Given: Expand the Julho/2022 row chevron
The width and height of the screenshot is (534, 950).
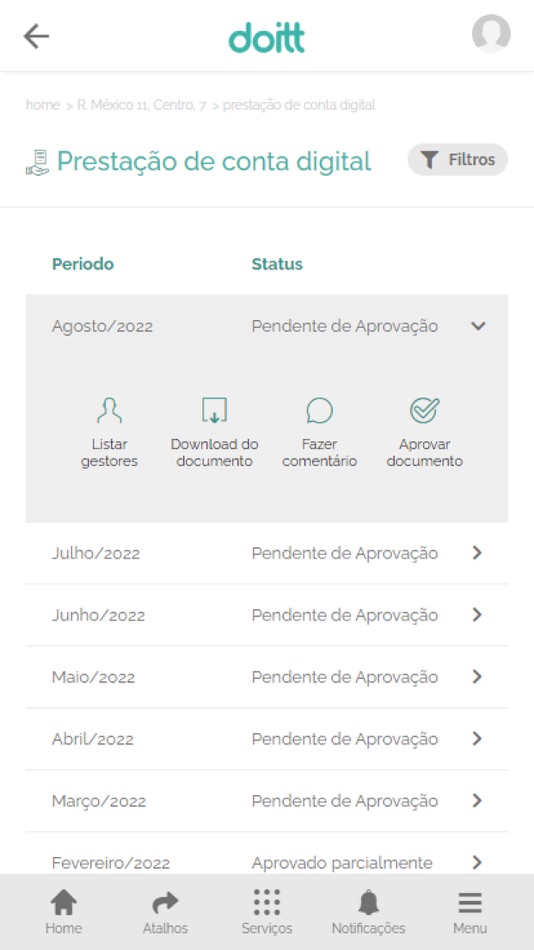Looking at the screenshot, I should [x=478, y=553].
